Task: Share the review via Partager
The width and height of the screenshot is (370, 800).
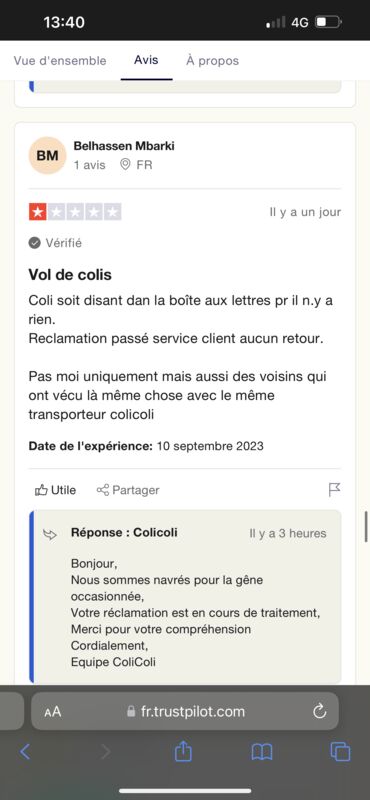Action: pos(128,490)
